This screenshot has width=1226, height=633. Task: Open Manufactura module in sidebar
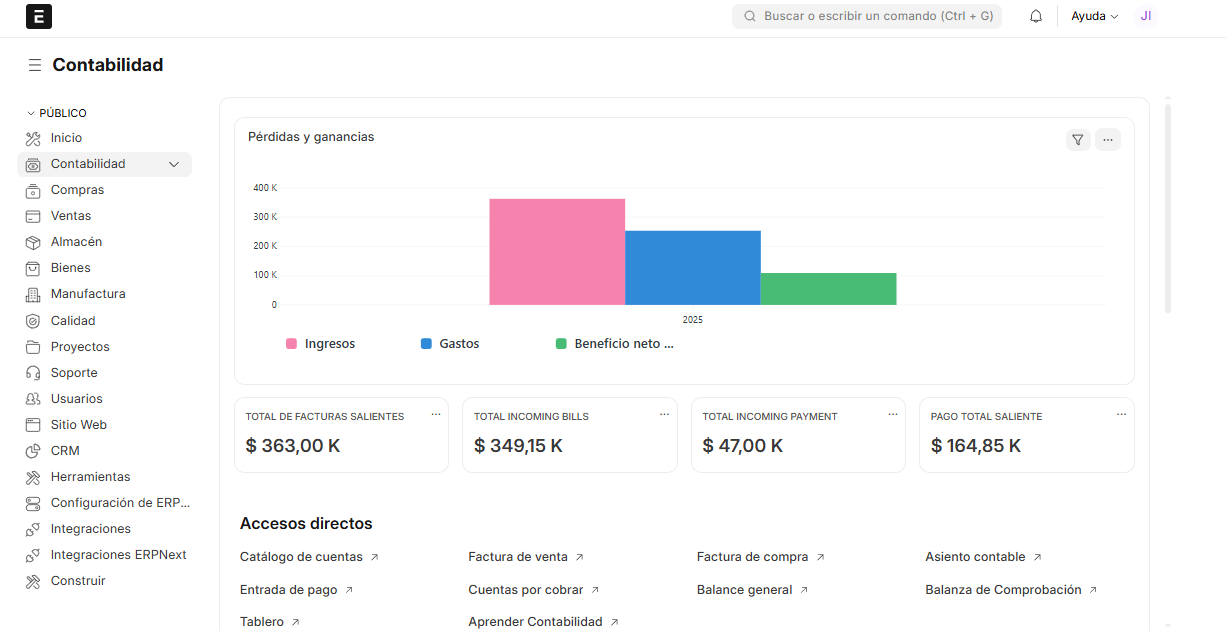point(88,294)
